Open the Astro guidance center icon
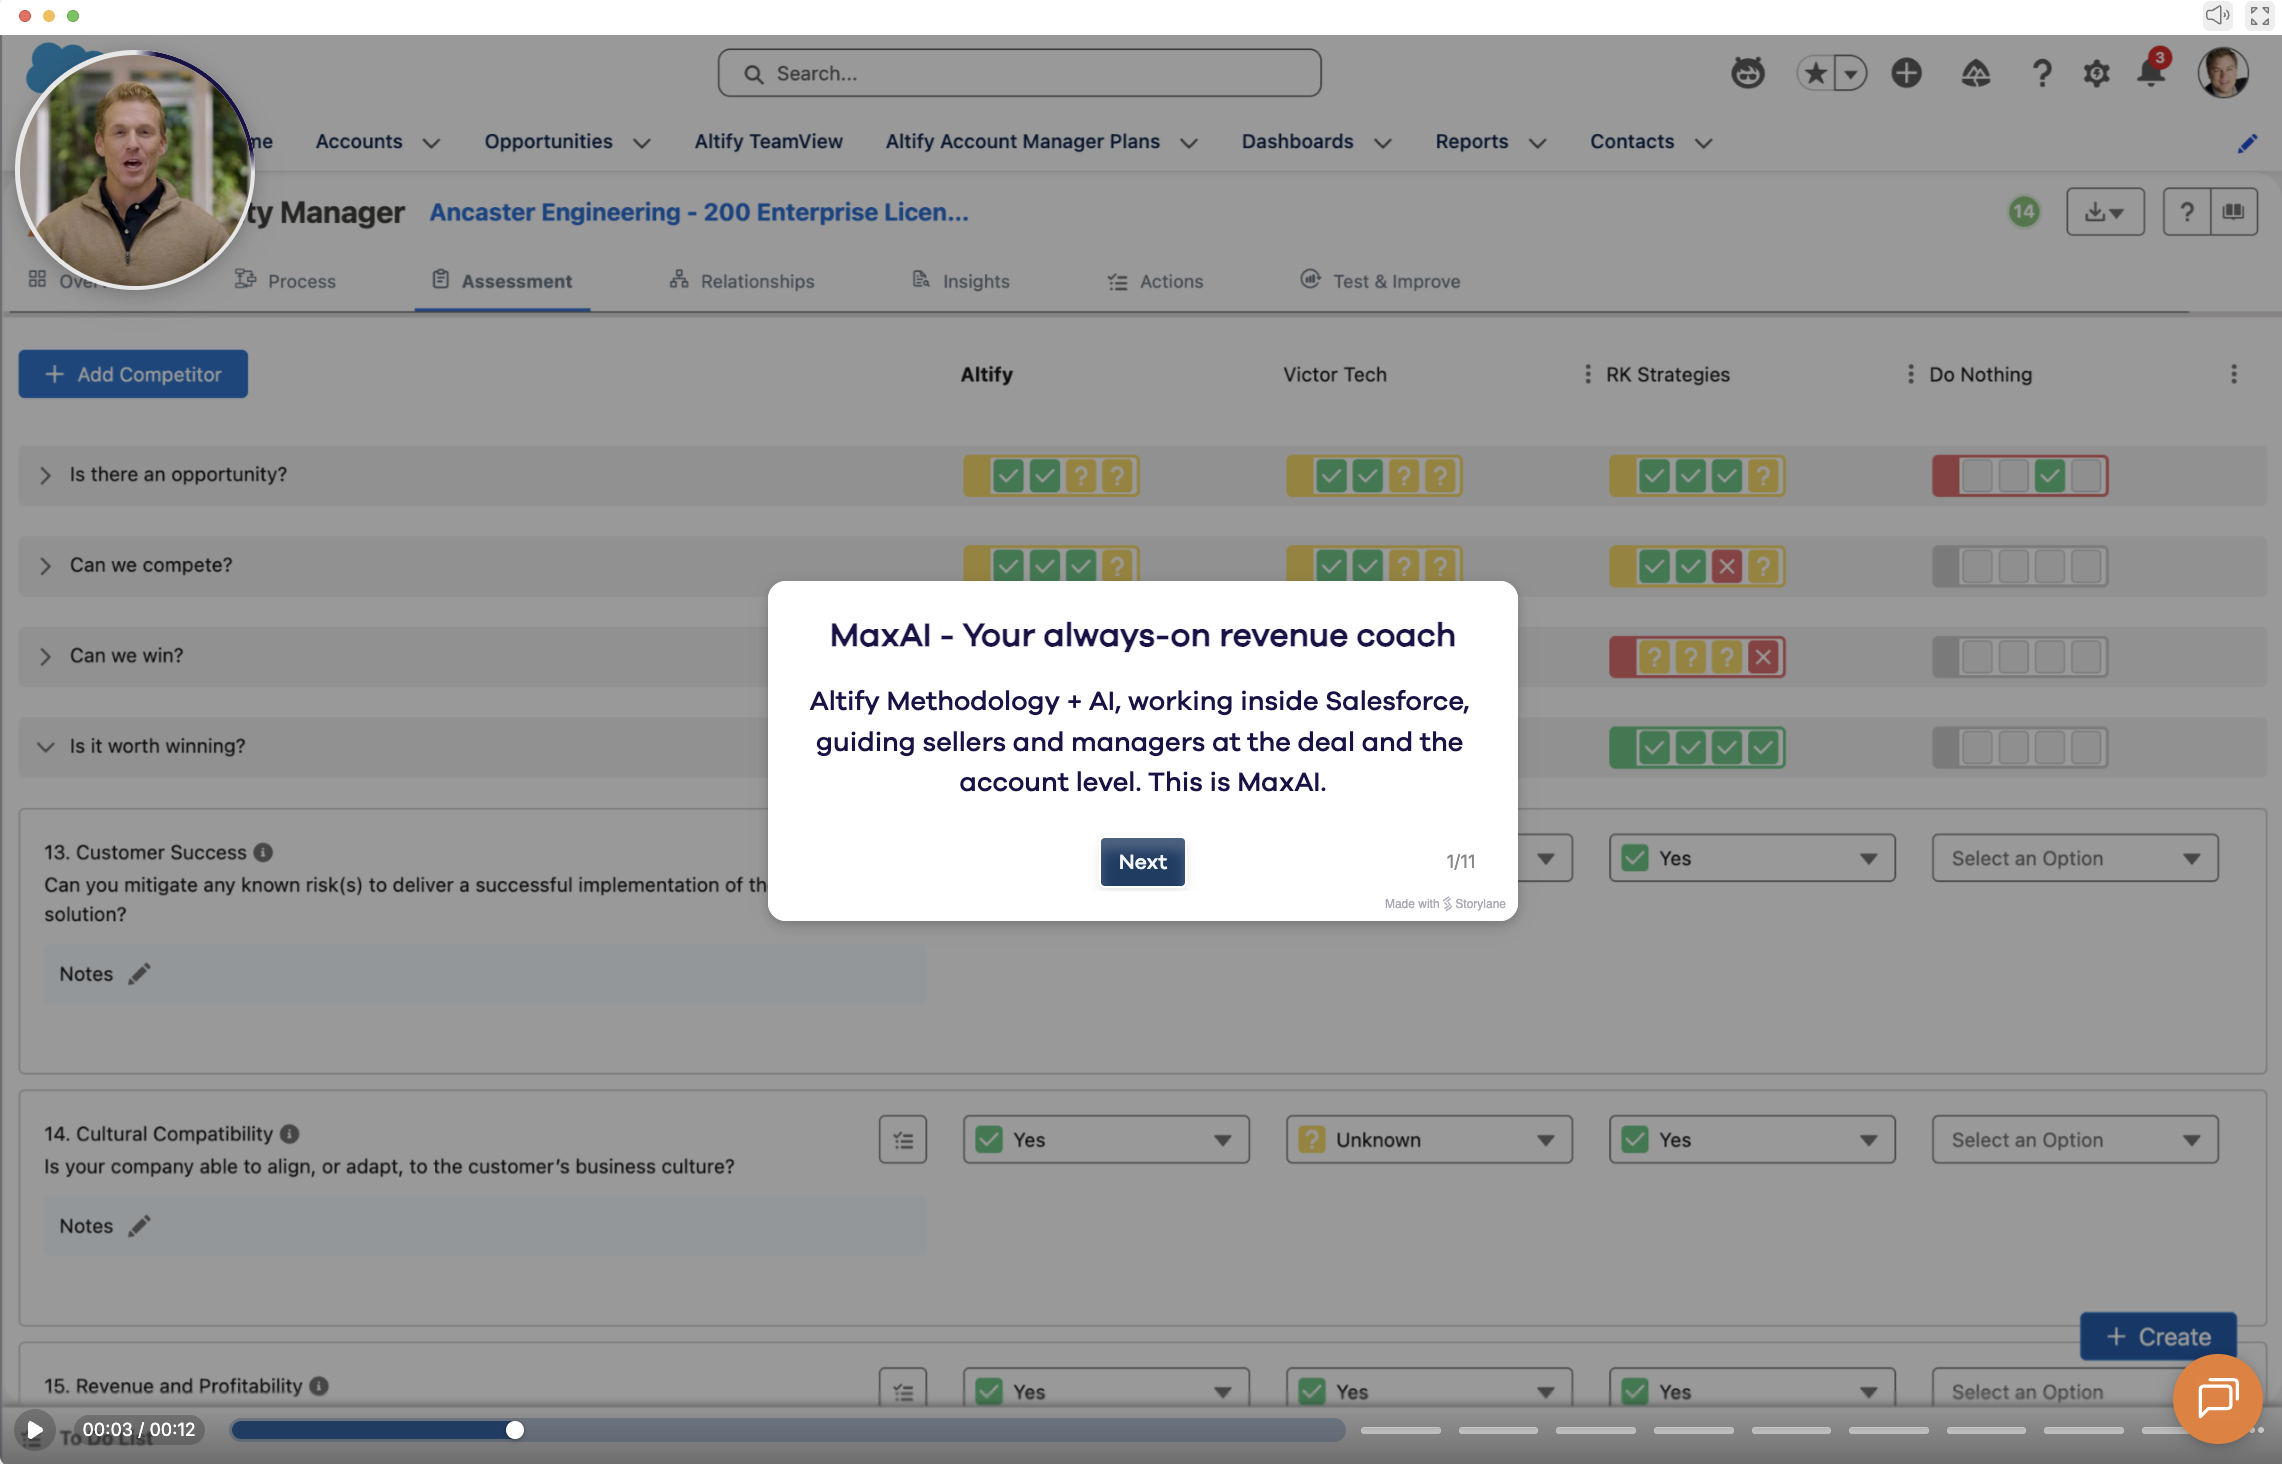The height and width of the screenshot is (1464, 2282). [x=1748, y=73]
